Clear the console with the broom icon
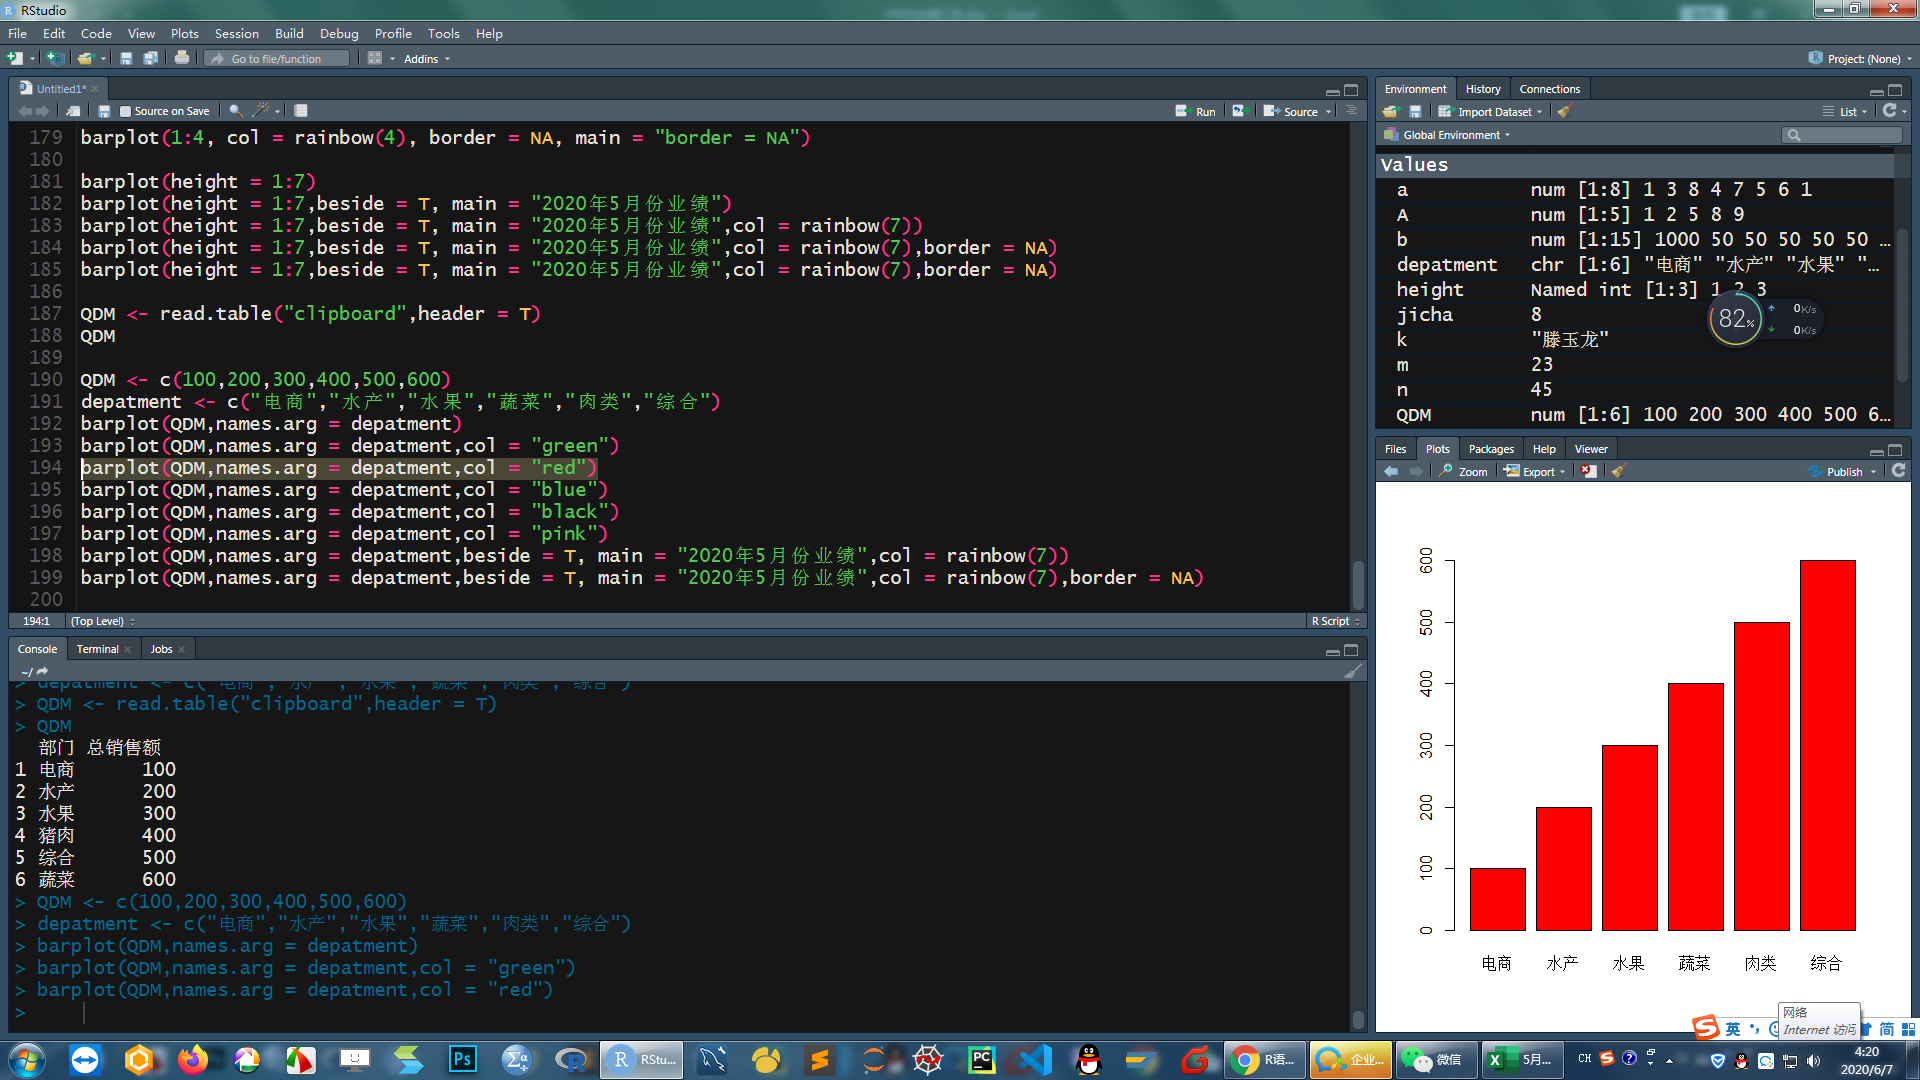Viewport: 1920px width, 1080px height. (1352, 671)
